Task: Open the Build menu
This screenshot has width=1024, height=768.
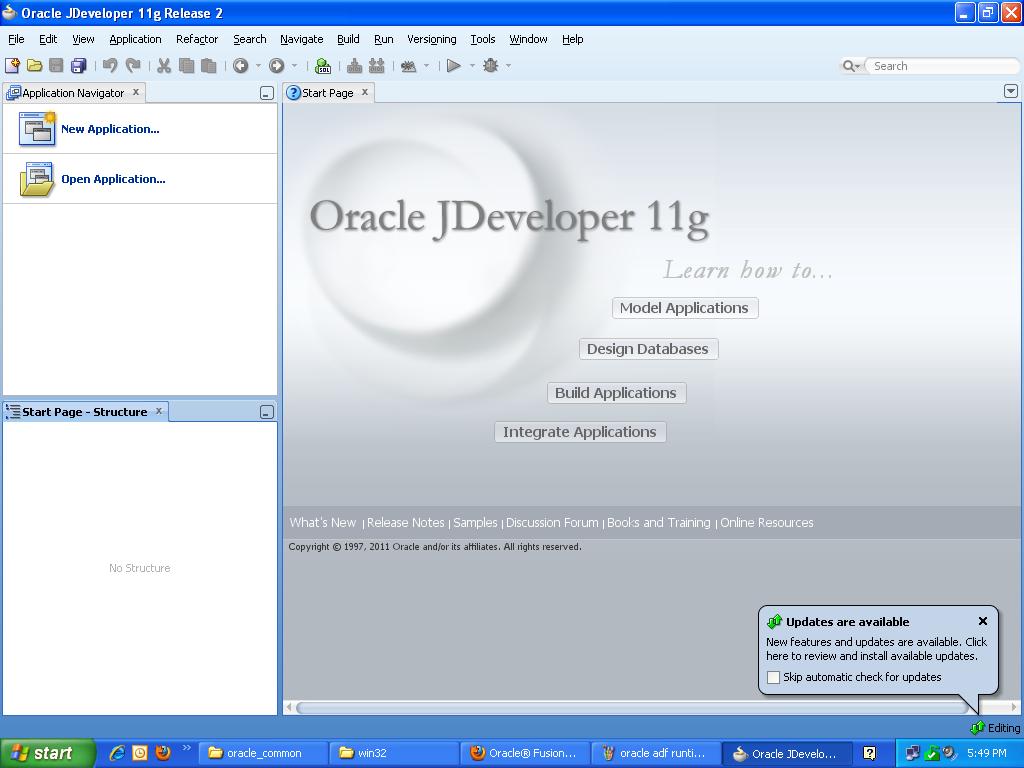Action: [x=348, y=39]
